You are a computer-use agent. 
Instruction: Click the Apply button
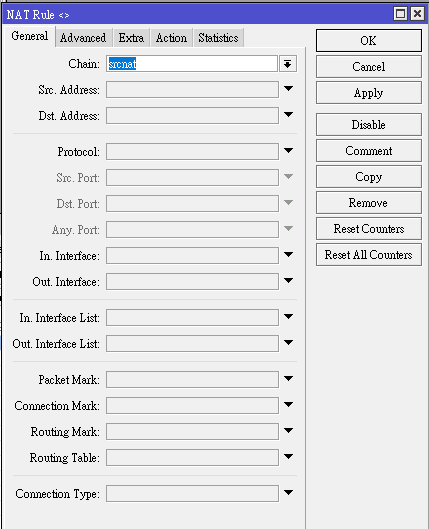[369, 93]
